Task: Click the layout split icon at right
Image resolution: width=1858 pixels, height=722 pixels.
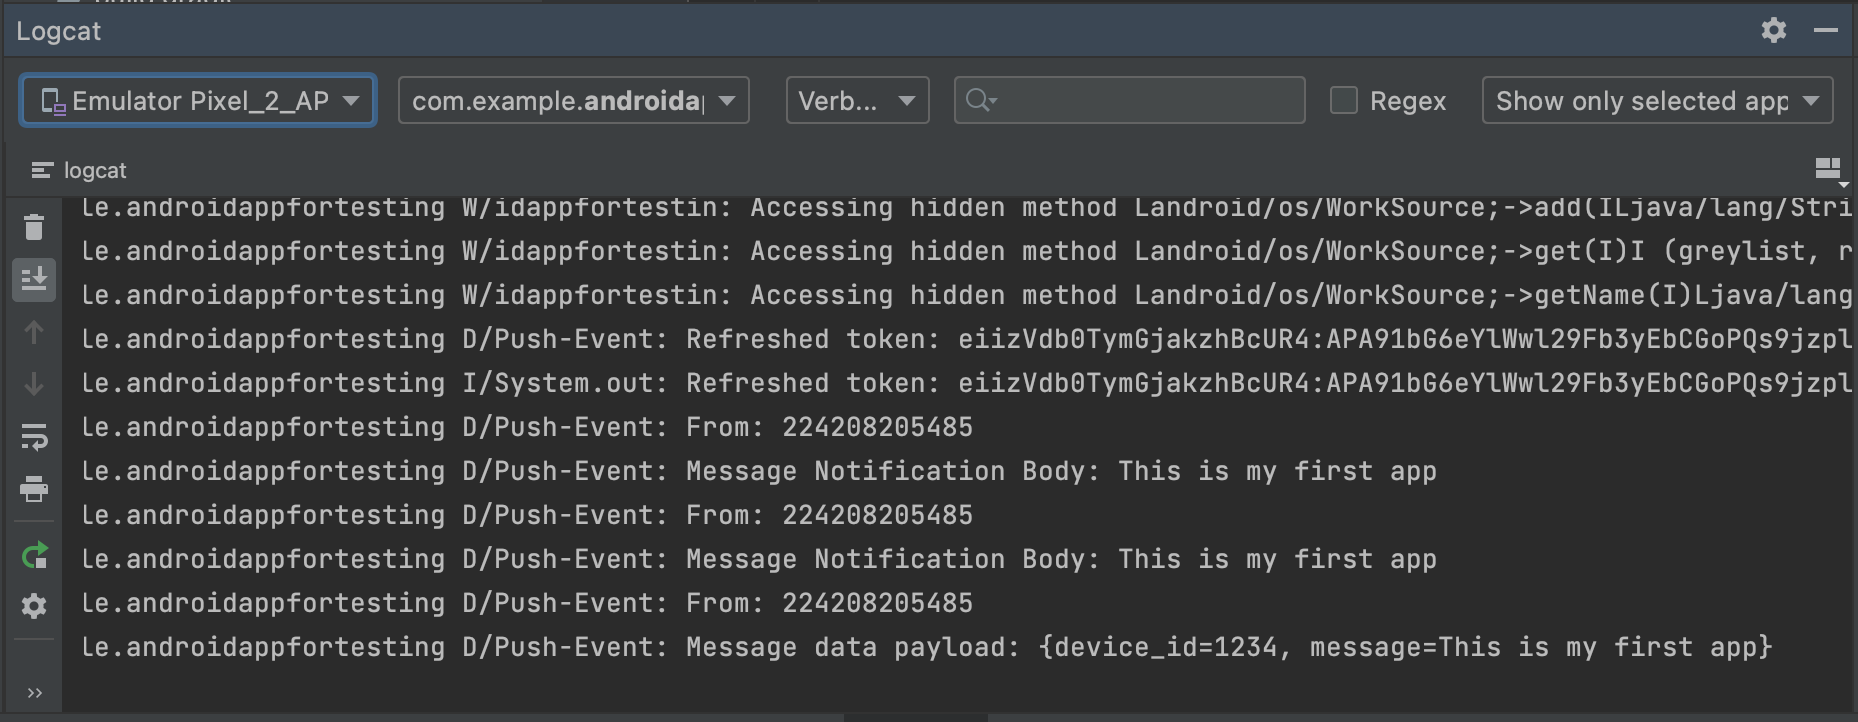Action: click(1829, 169)
